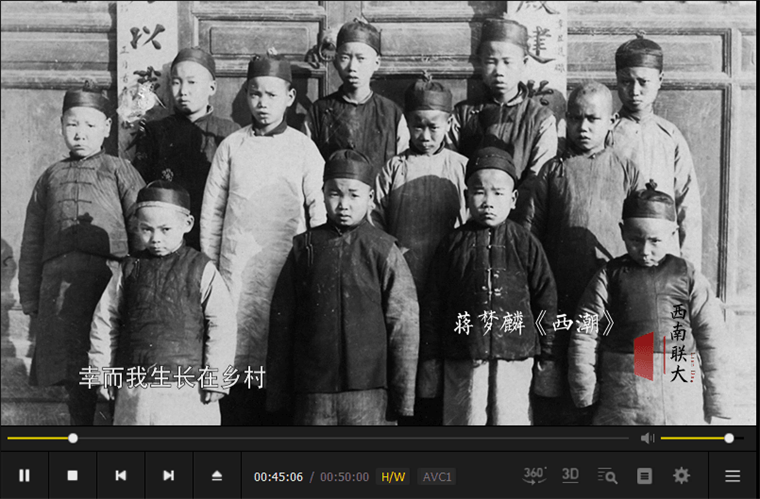
Task: Toggle 3D video mode
Action: [x=570, y=475]
